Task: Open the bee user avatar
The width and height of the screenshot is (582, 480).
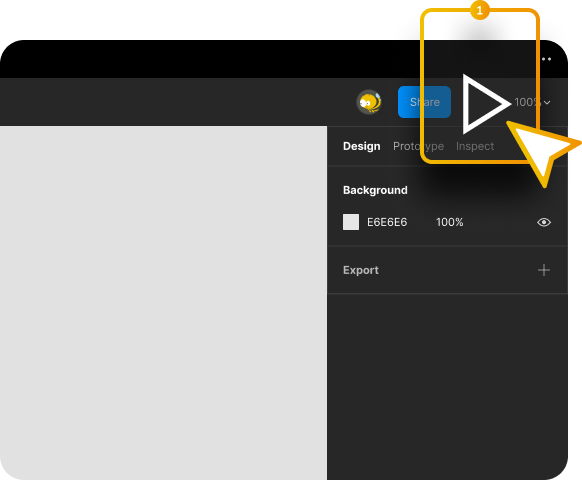Action: tap(369, 102)
